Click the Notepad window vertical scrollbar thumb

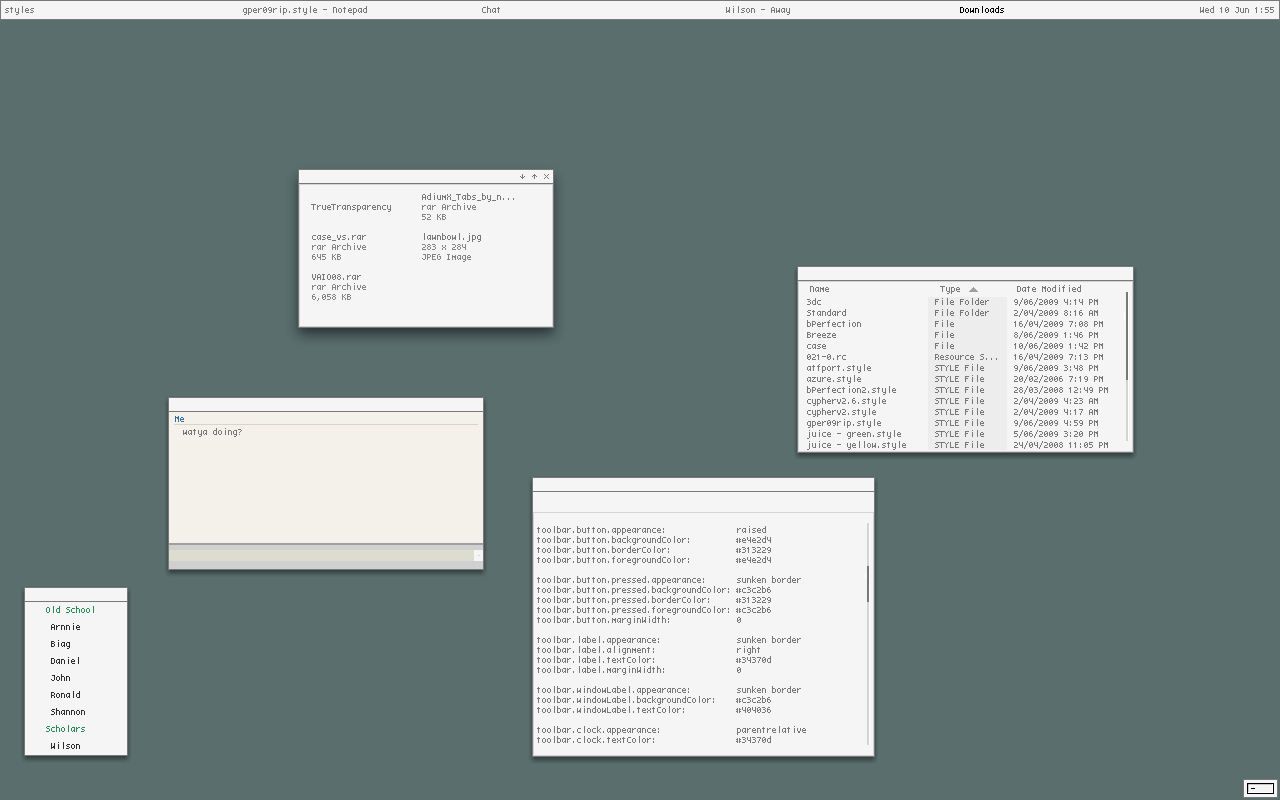tap(868, 584)
